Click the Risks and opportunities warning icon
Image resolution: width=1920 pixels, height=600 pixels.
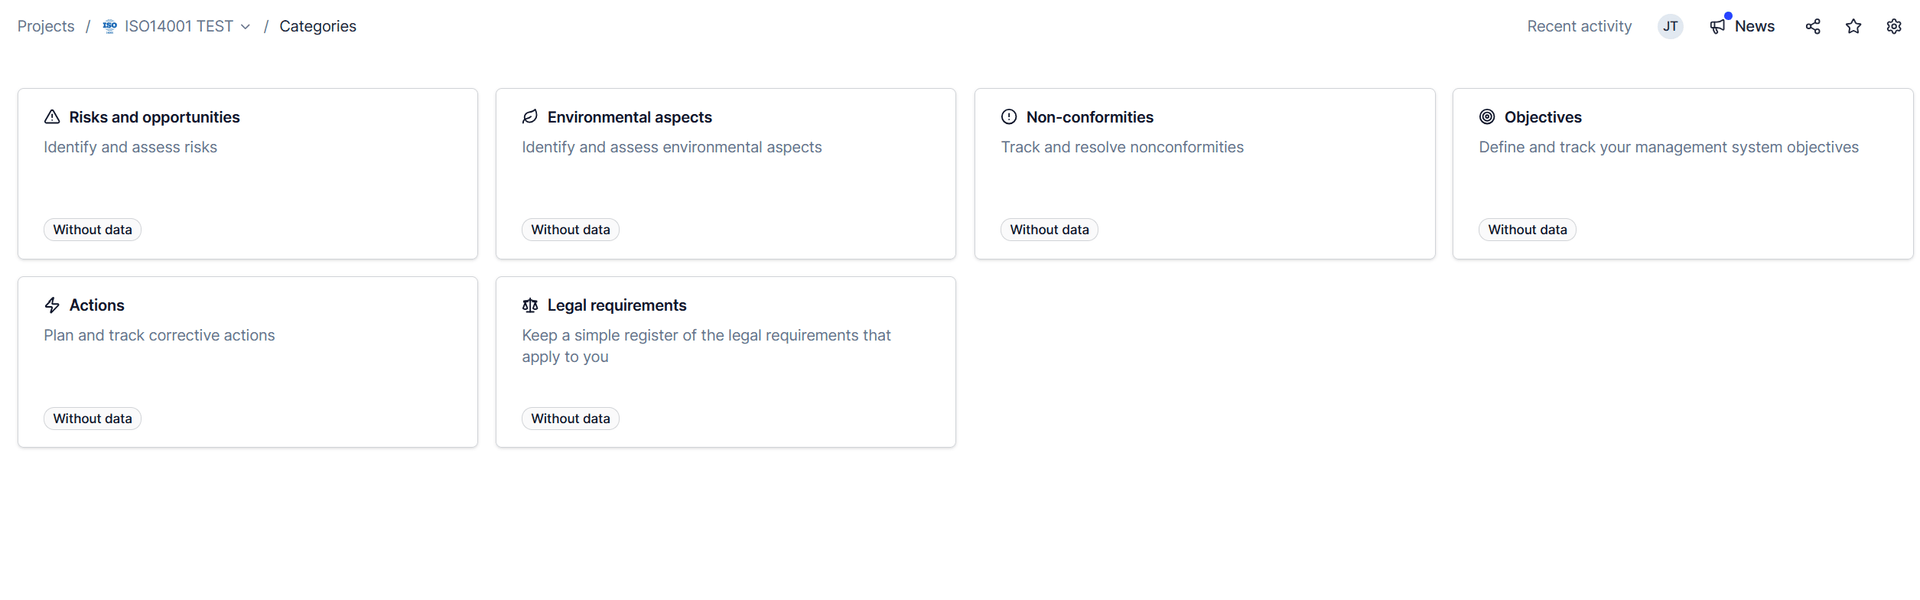[52, 117]
